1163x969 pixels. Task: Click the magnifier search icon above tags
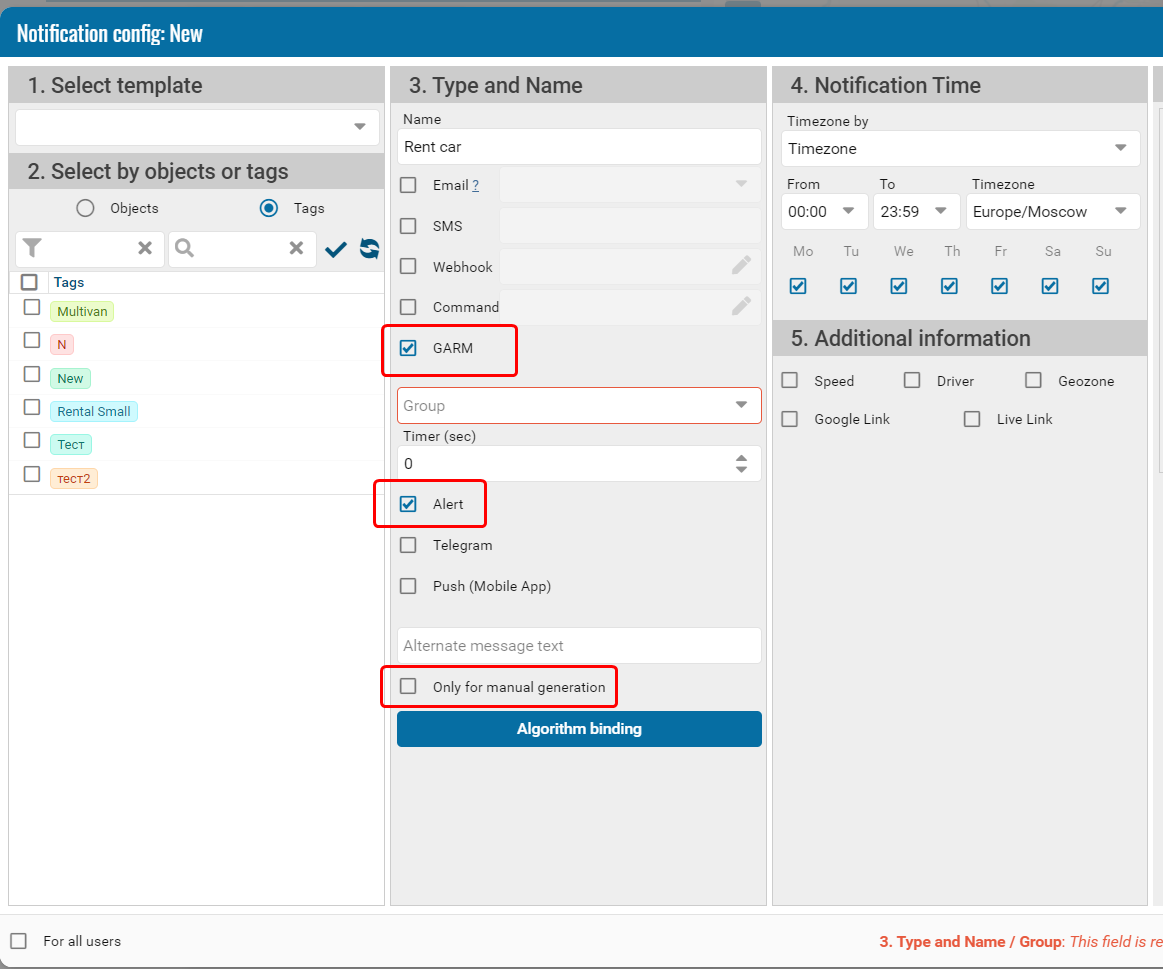[184, 248]
